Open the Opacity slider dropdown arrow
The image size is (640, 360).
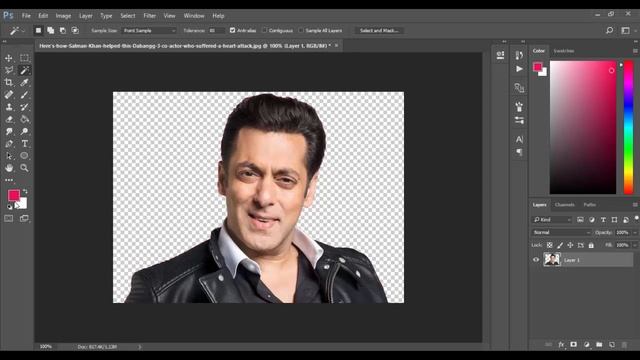(635, 232)
